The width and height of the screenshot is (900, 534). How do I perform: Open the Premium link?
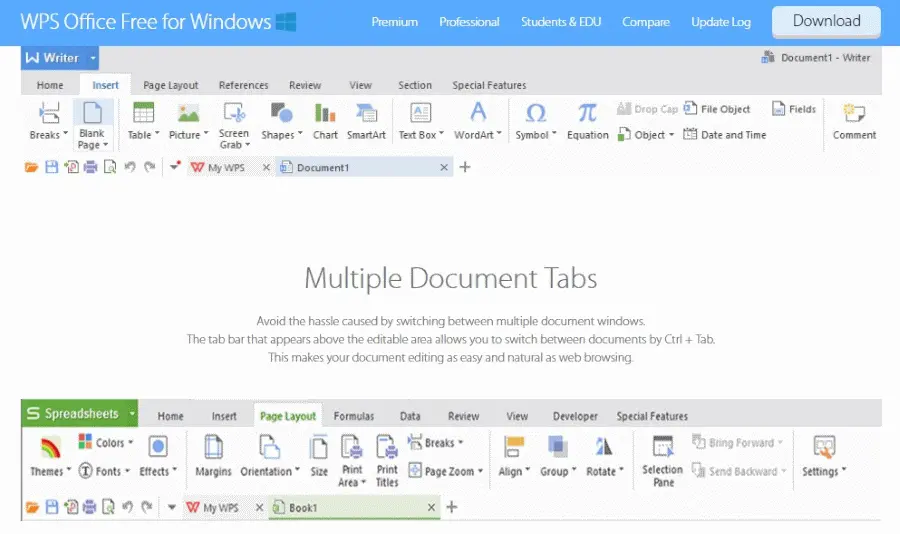(x=394, y=22)
